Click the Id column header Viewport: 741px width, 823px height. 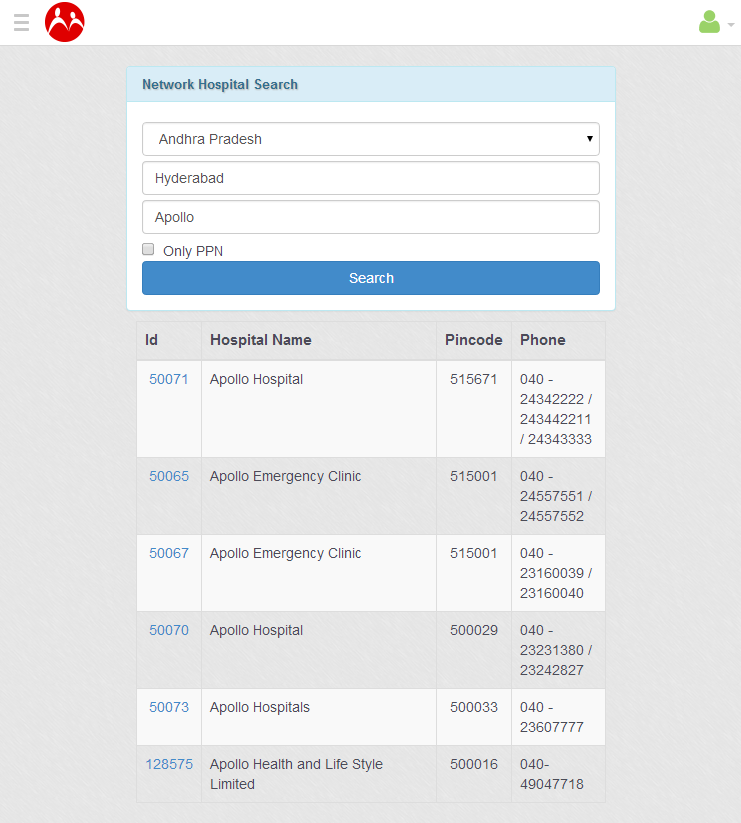coord(152,340)
